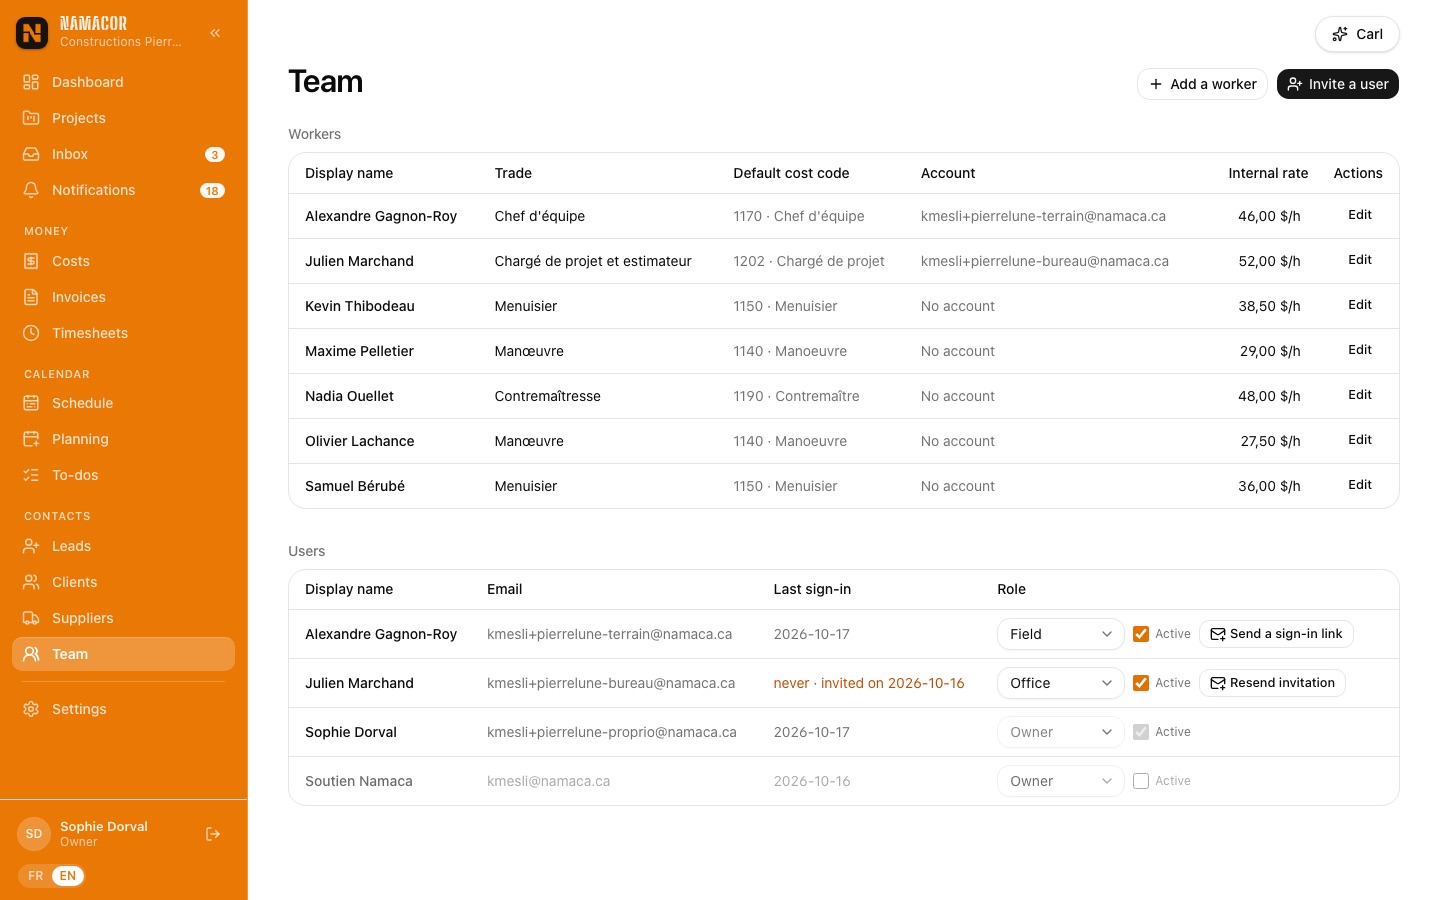Click the Invite a user button
Viewport: 1440px width, 900px height.
pyautogui.click(x=1338, y=84)
